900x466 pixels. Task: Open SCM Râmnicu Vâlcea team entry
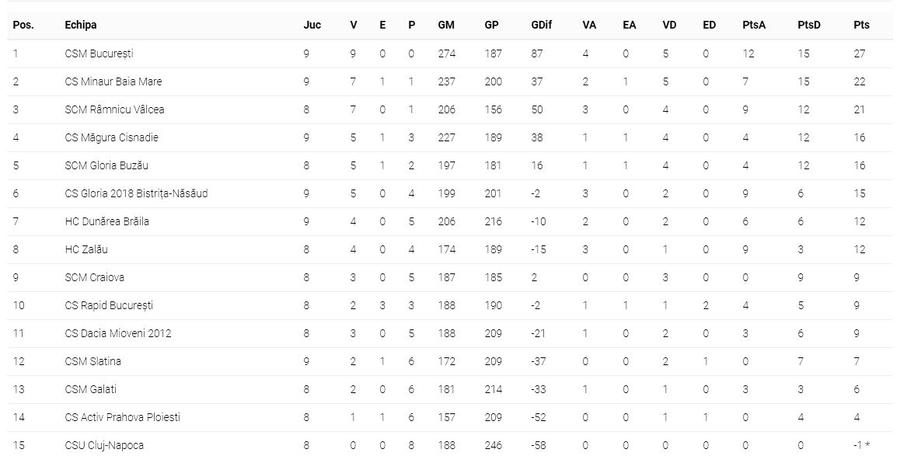pos(114,109)
